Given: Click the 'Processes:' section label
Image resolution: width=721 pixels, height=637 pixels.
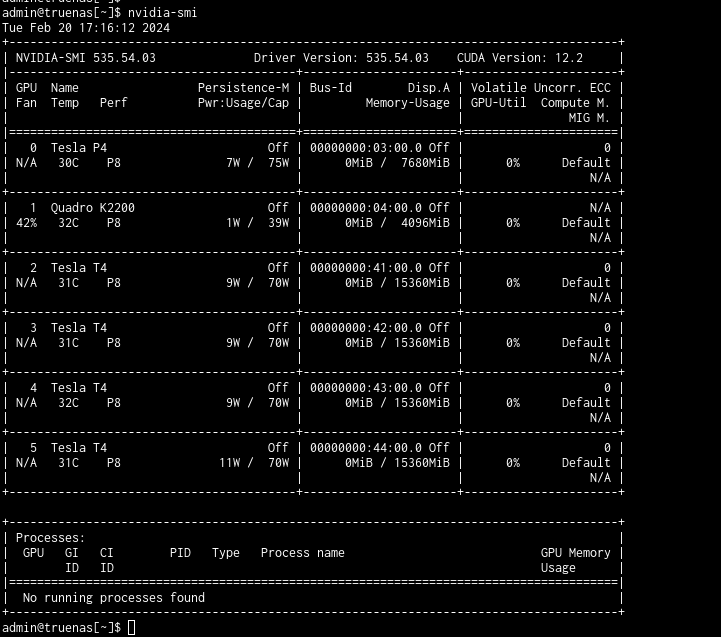Looking at the screenshot, I should 51,538.
